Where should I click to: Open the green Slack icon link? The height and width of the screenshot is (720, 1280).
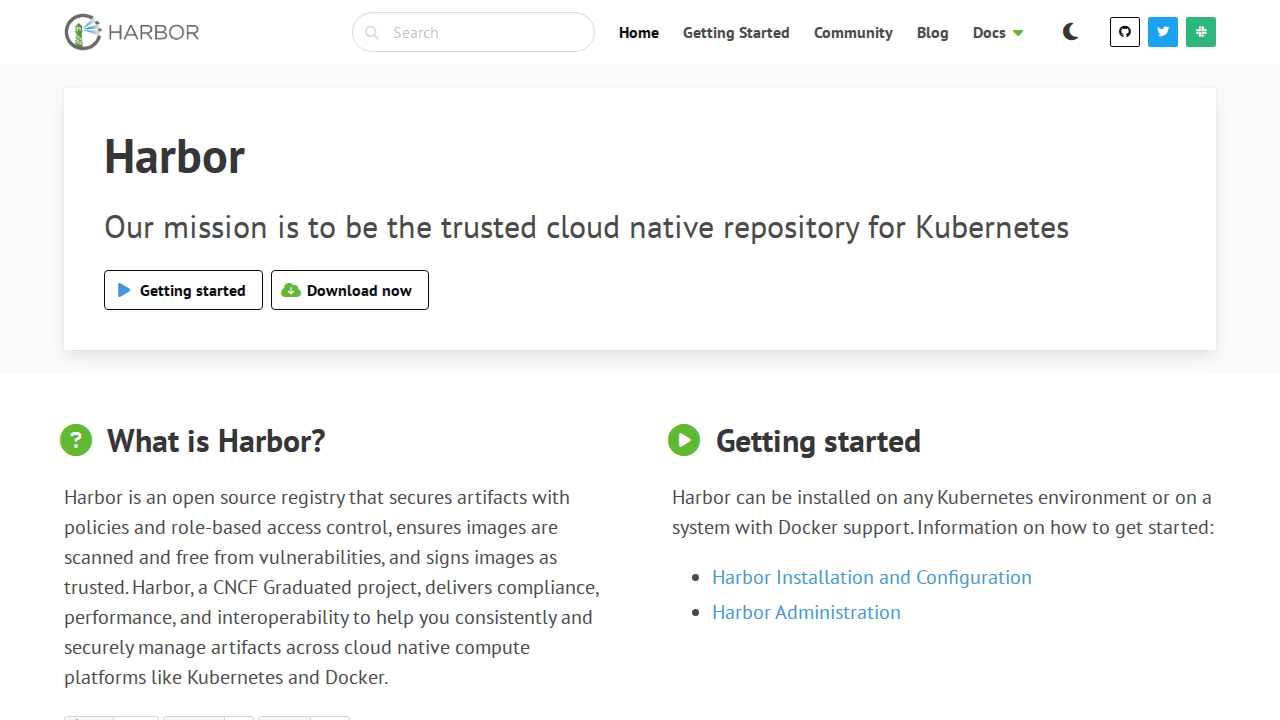(x=1201, y=32)
